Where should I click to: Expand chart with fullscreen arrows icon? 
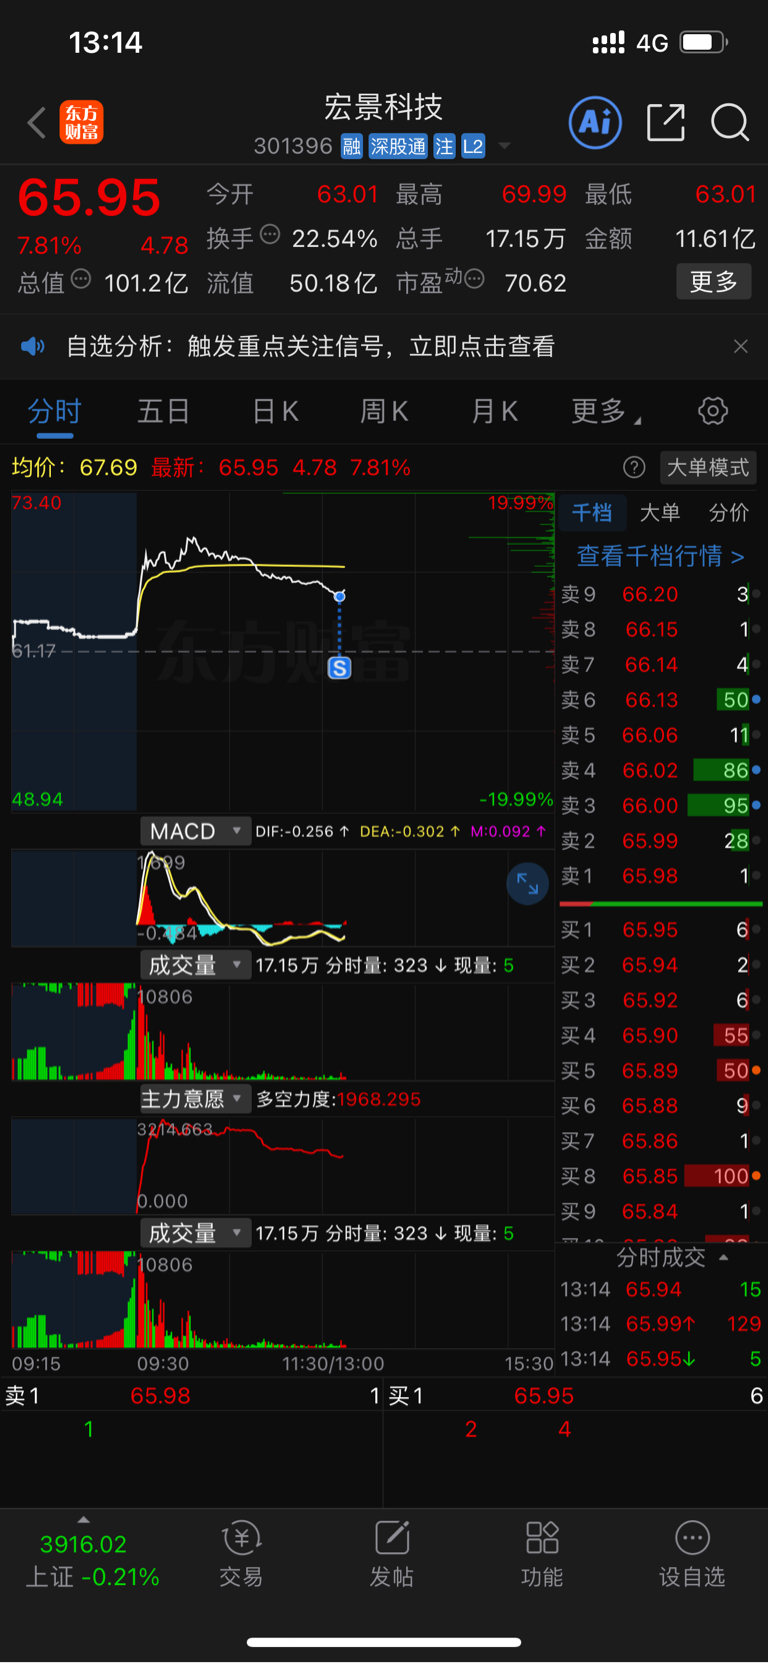tap(528, 884)
